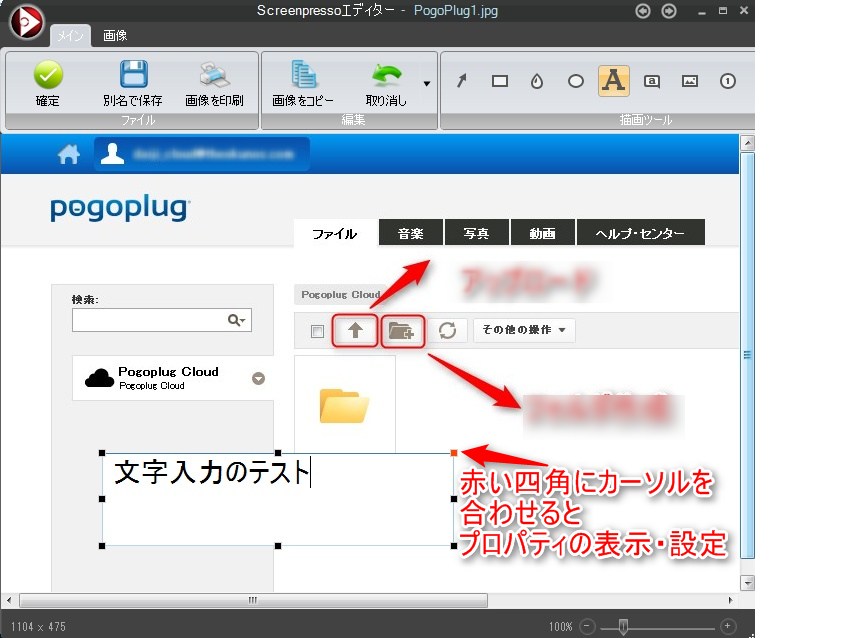The width and height of the screenshot is (855, 638).
Task: Select the Ellipse drawing tool
Action: pos(576,81)
